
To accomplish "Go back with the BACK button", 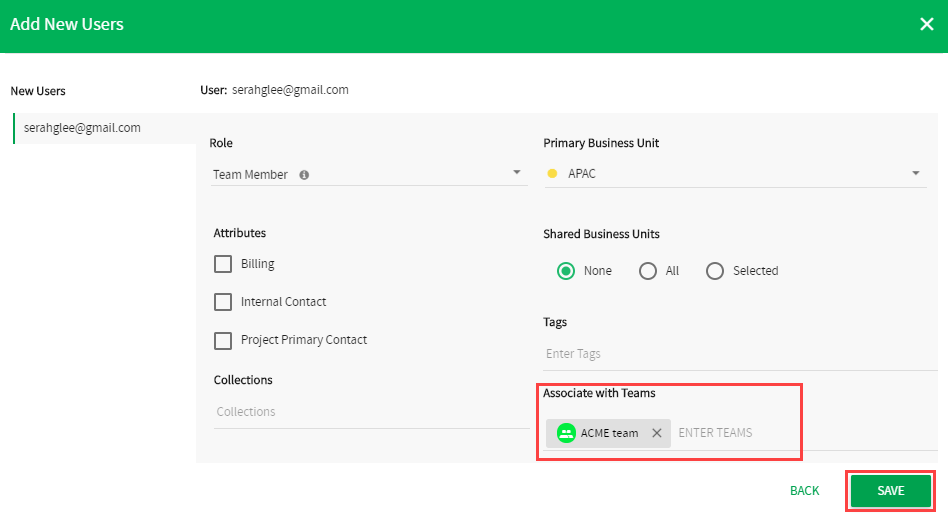I will pyautogui.click(x=804, y=490).
